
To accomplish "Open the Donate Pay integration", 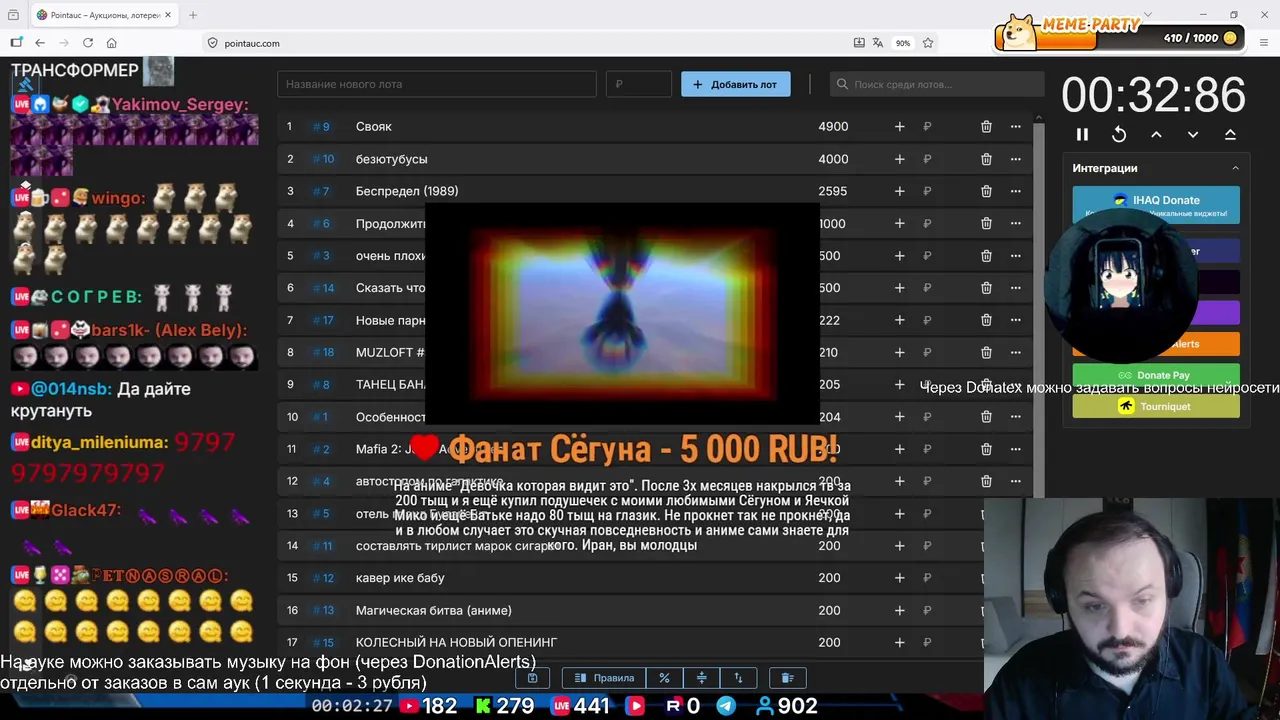I will click(x=1156, y=375).
